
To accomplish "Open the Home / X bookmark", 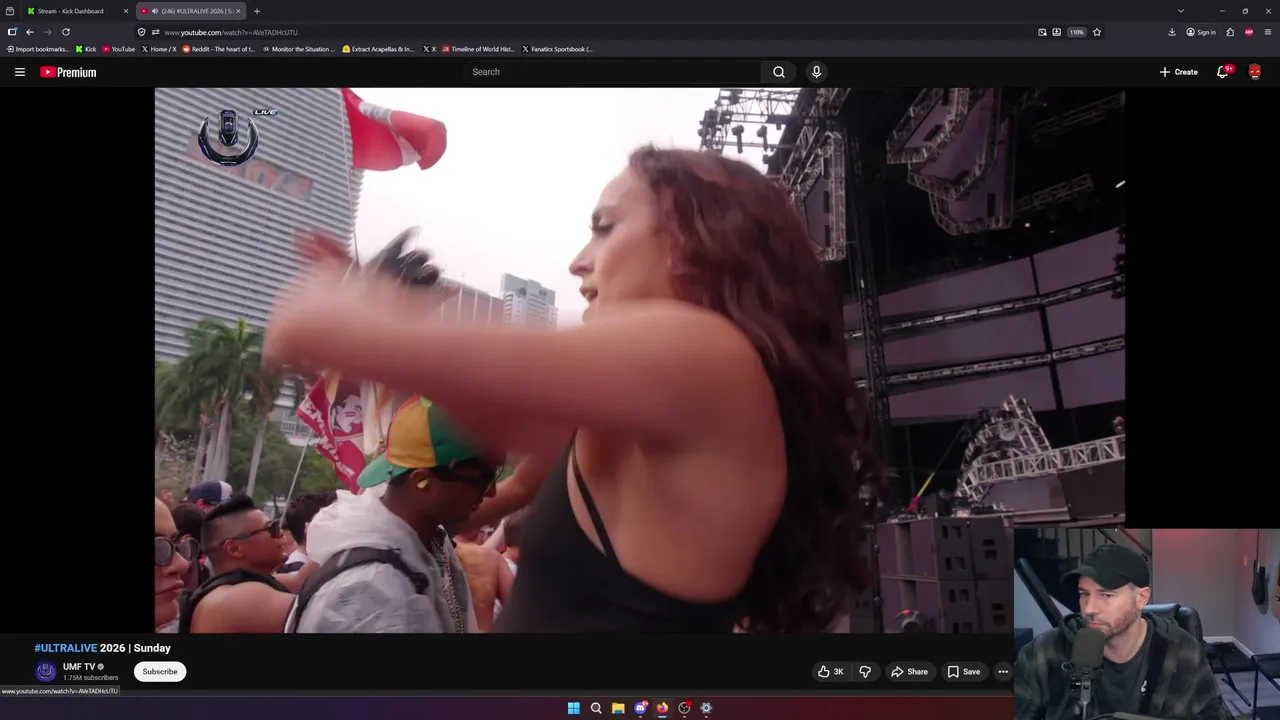I will (159, 49).
